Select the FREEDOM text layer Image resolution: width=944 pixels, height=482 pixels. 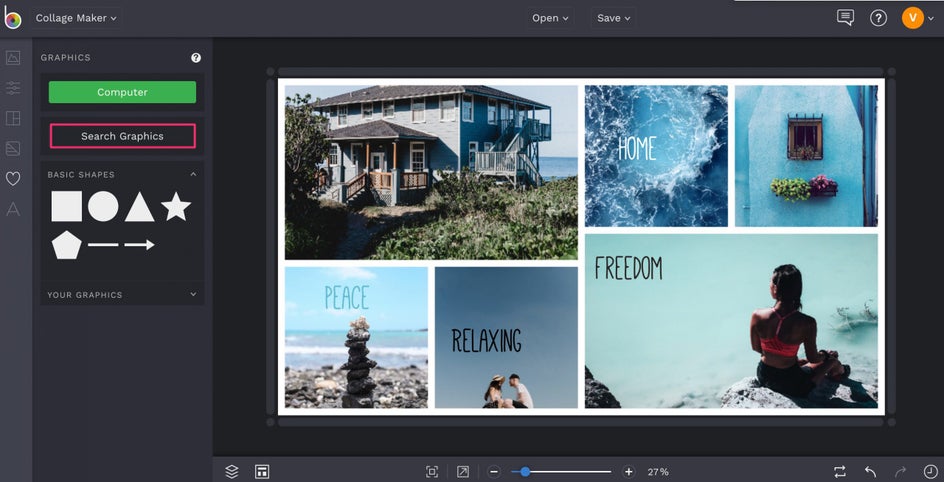629,268
